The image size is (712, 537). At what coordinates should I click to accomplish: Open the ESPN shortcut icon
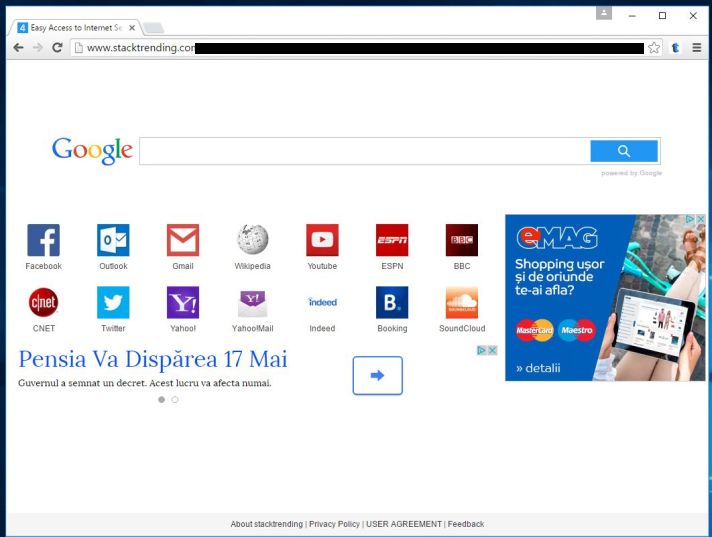tap(392, 240)
